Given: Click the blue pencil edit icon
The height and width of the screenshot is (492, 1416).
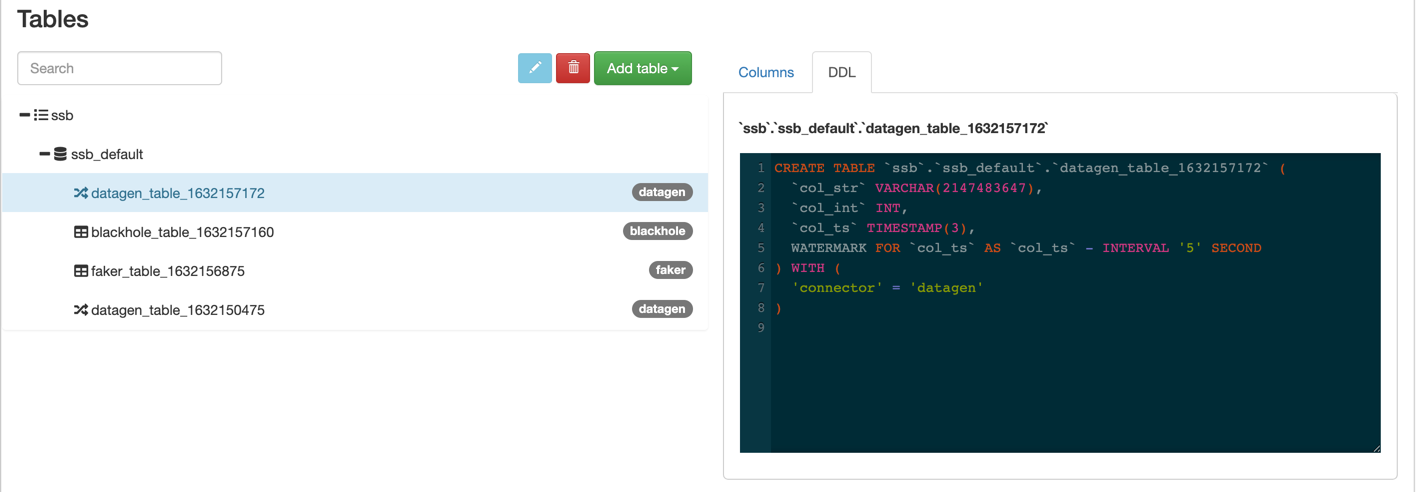Looking at the screenshot, I should [x=535, y=68].
